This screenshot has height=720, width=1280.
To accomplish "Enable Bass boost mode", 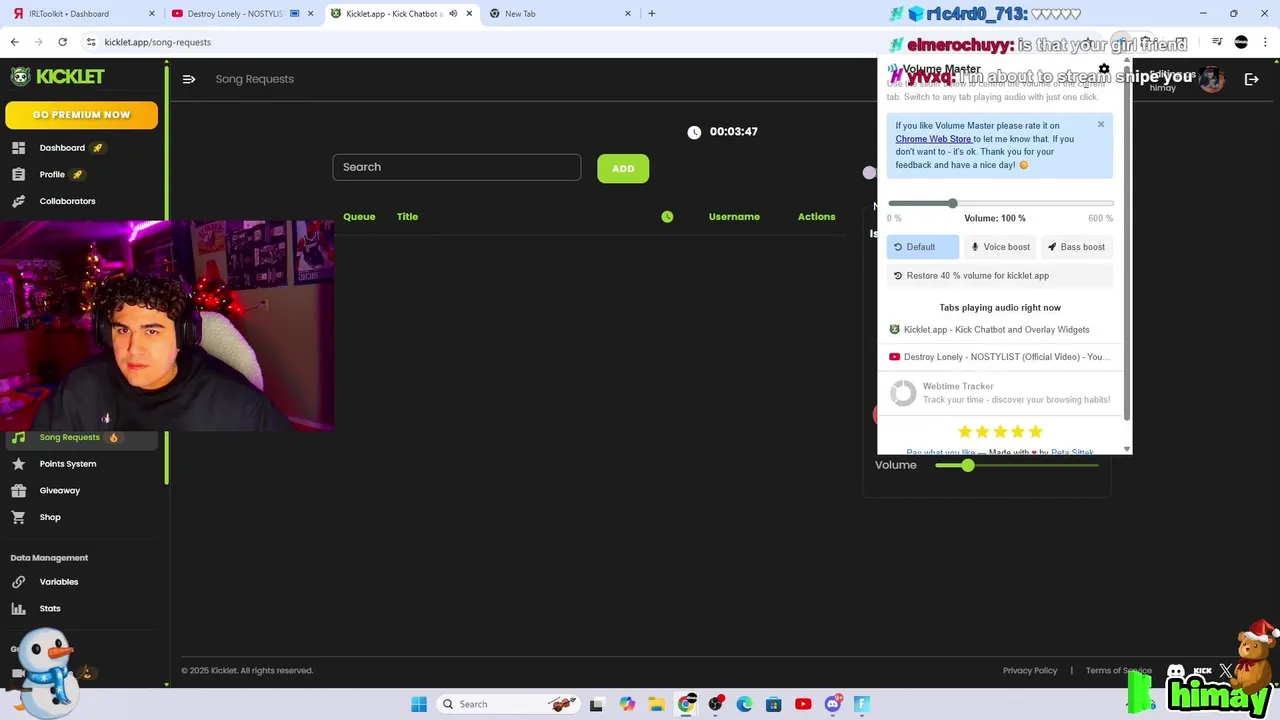I will (x=1077, y=247).
